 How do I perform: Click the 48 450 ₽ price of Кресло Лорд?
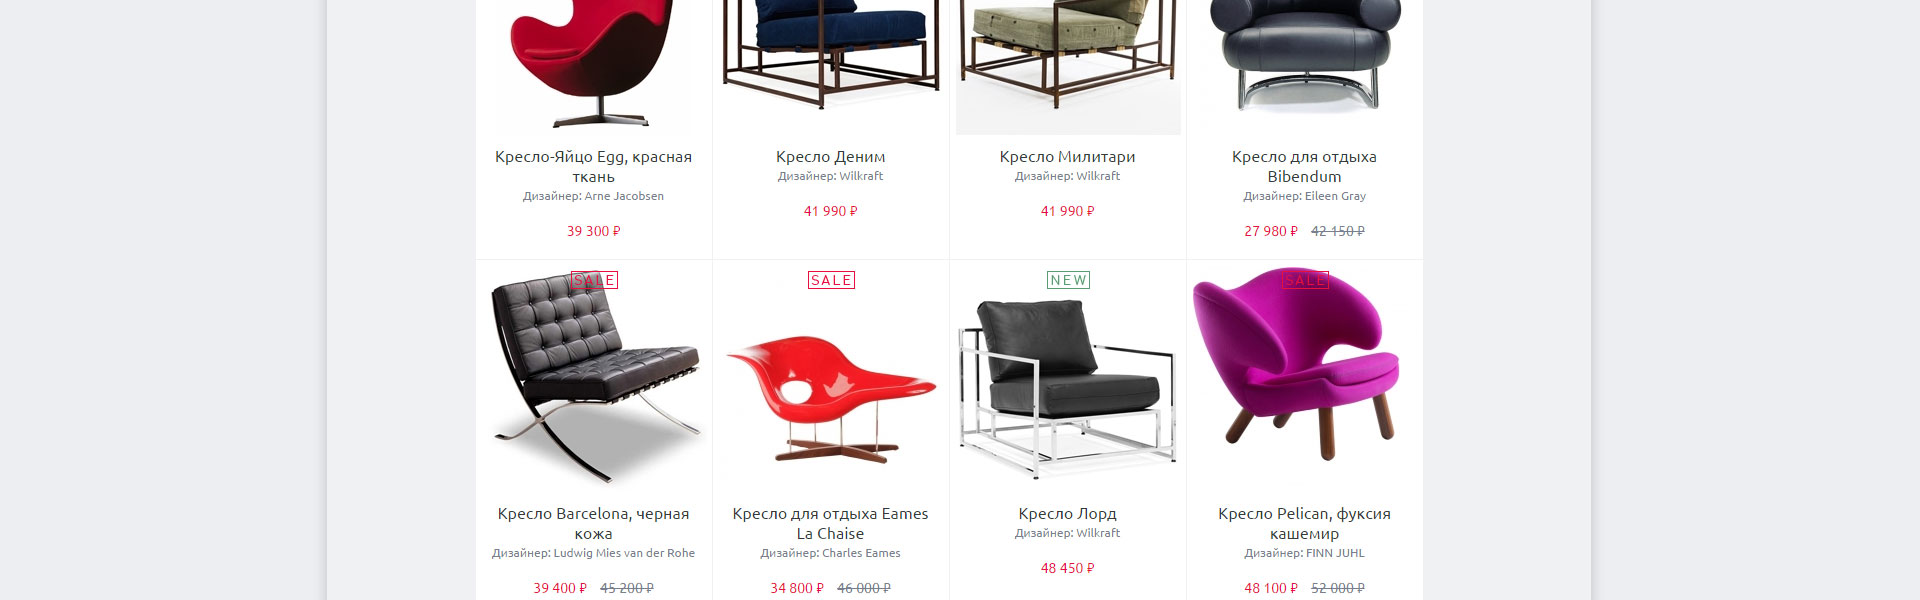pos(1068,568)
